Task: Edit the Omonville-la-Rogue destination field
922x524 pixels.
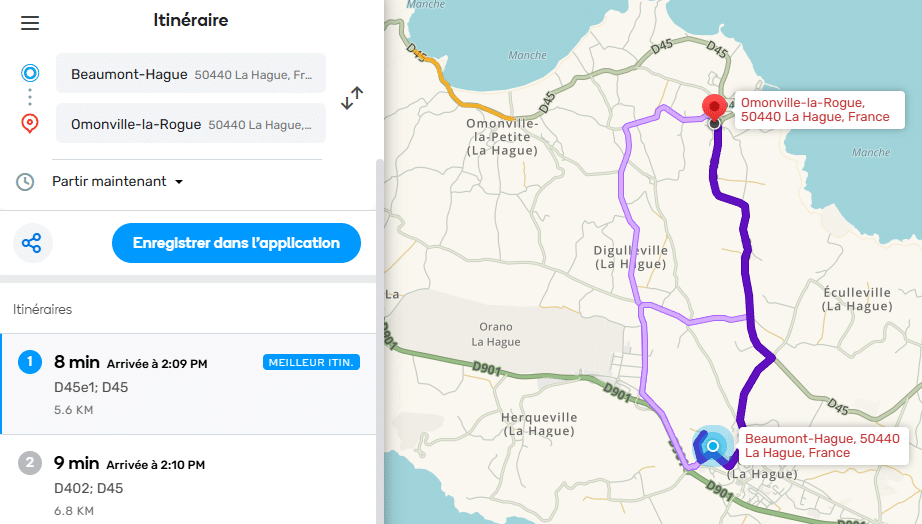Action: pyautogui.click(x=190, y=125)
